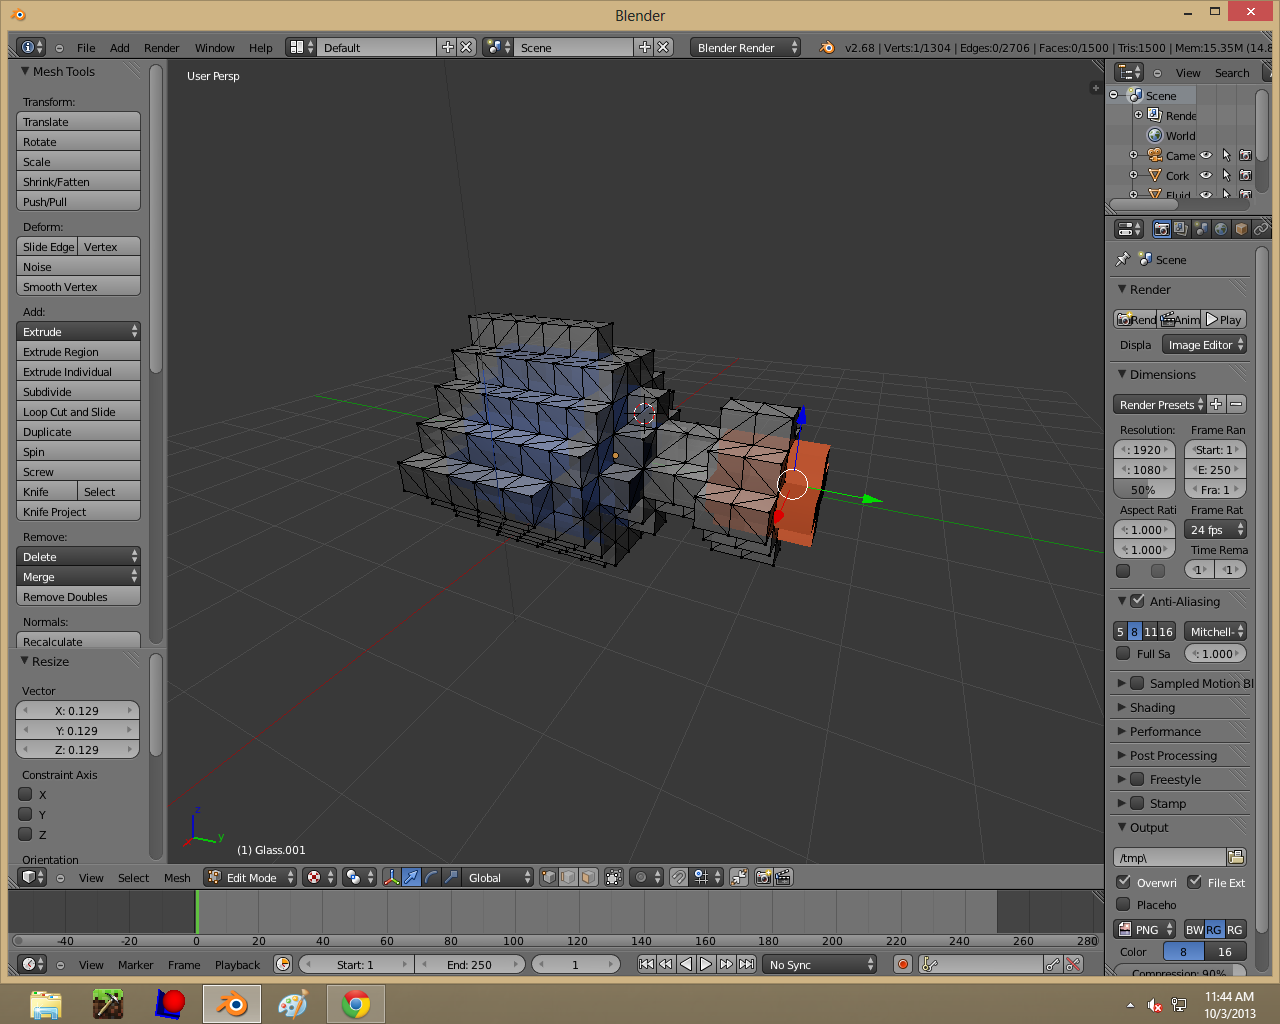Open the World properties globe tab
Viewport: 1280px width, 1024px height.
[1221, 229]
